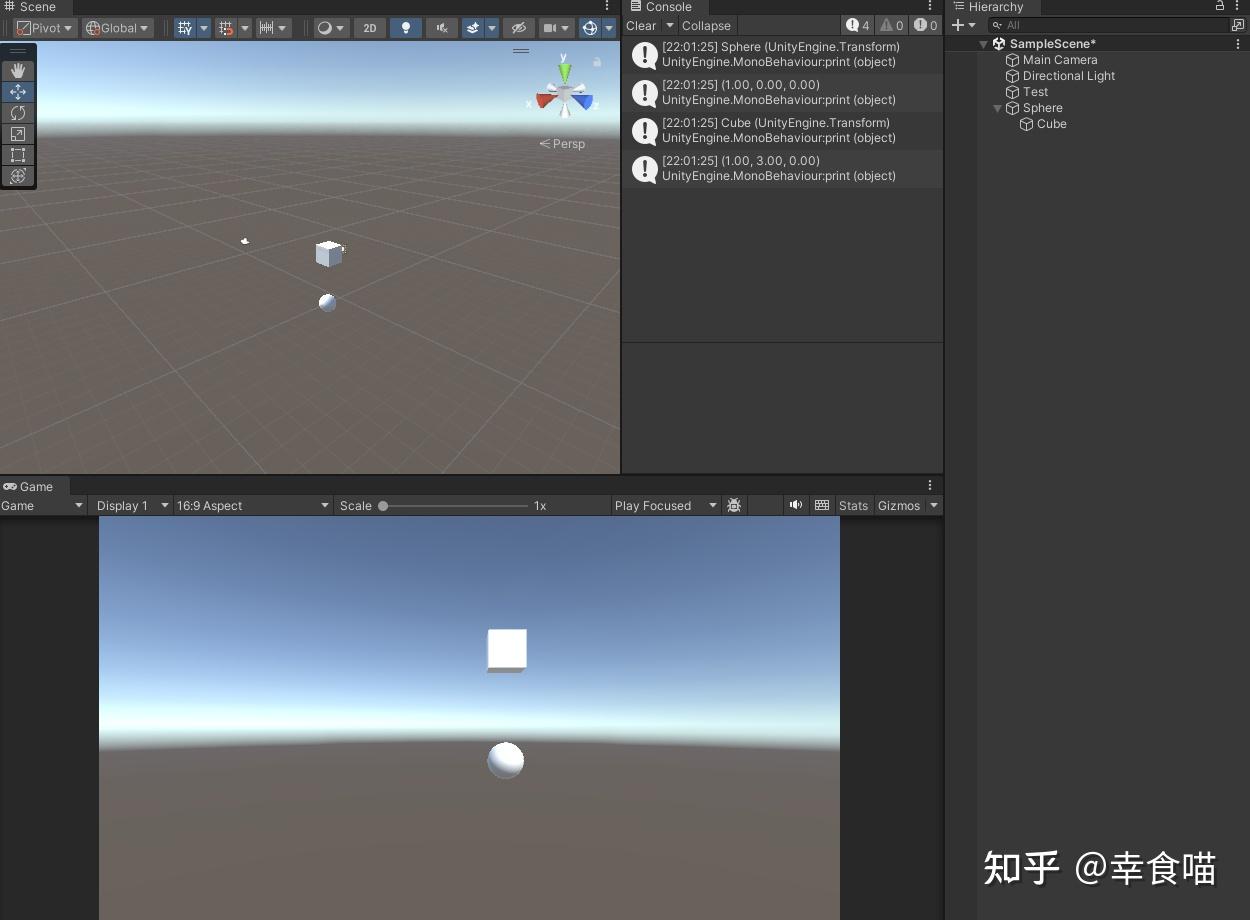Image resolution: width=1250 pixels, height=920 pixels.
Task: Select the Rect Transform tool
Action: (17, 155)
